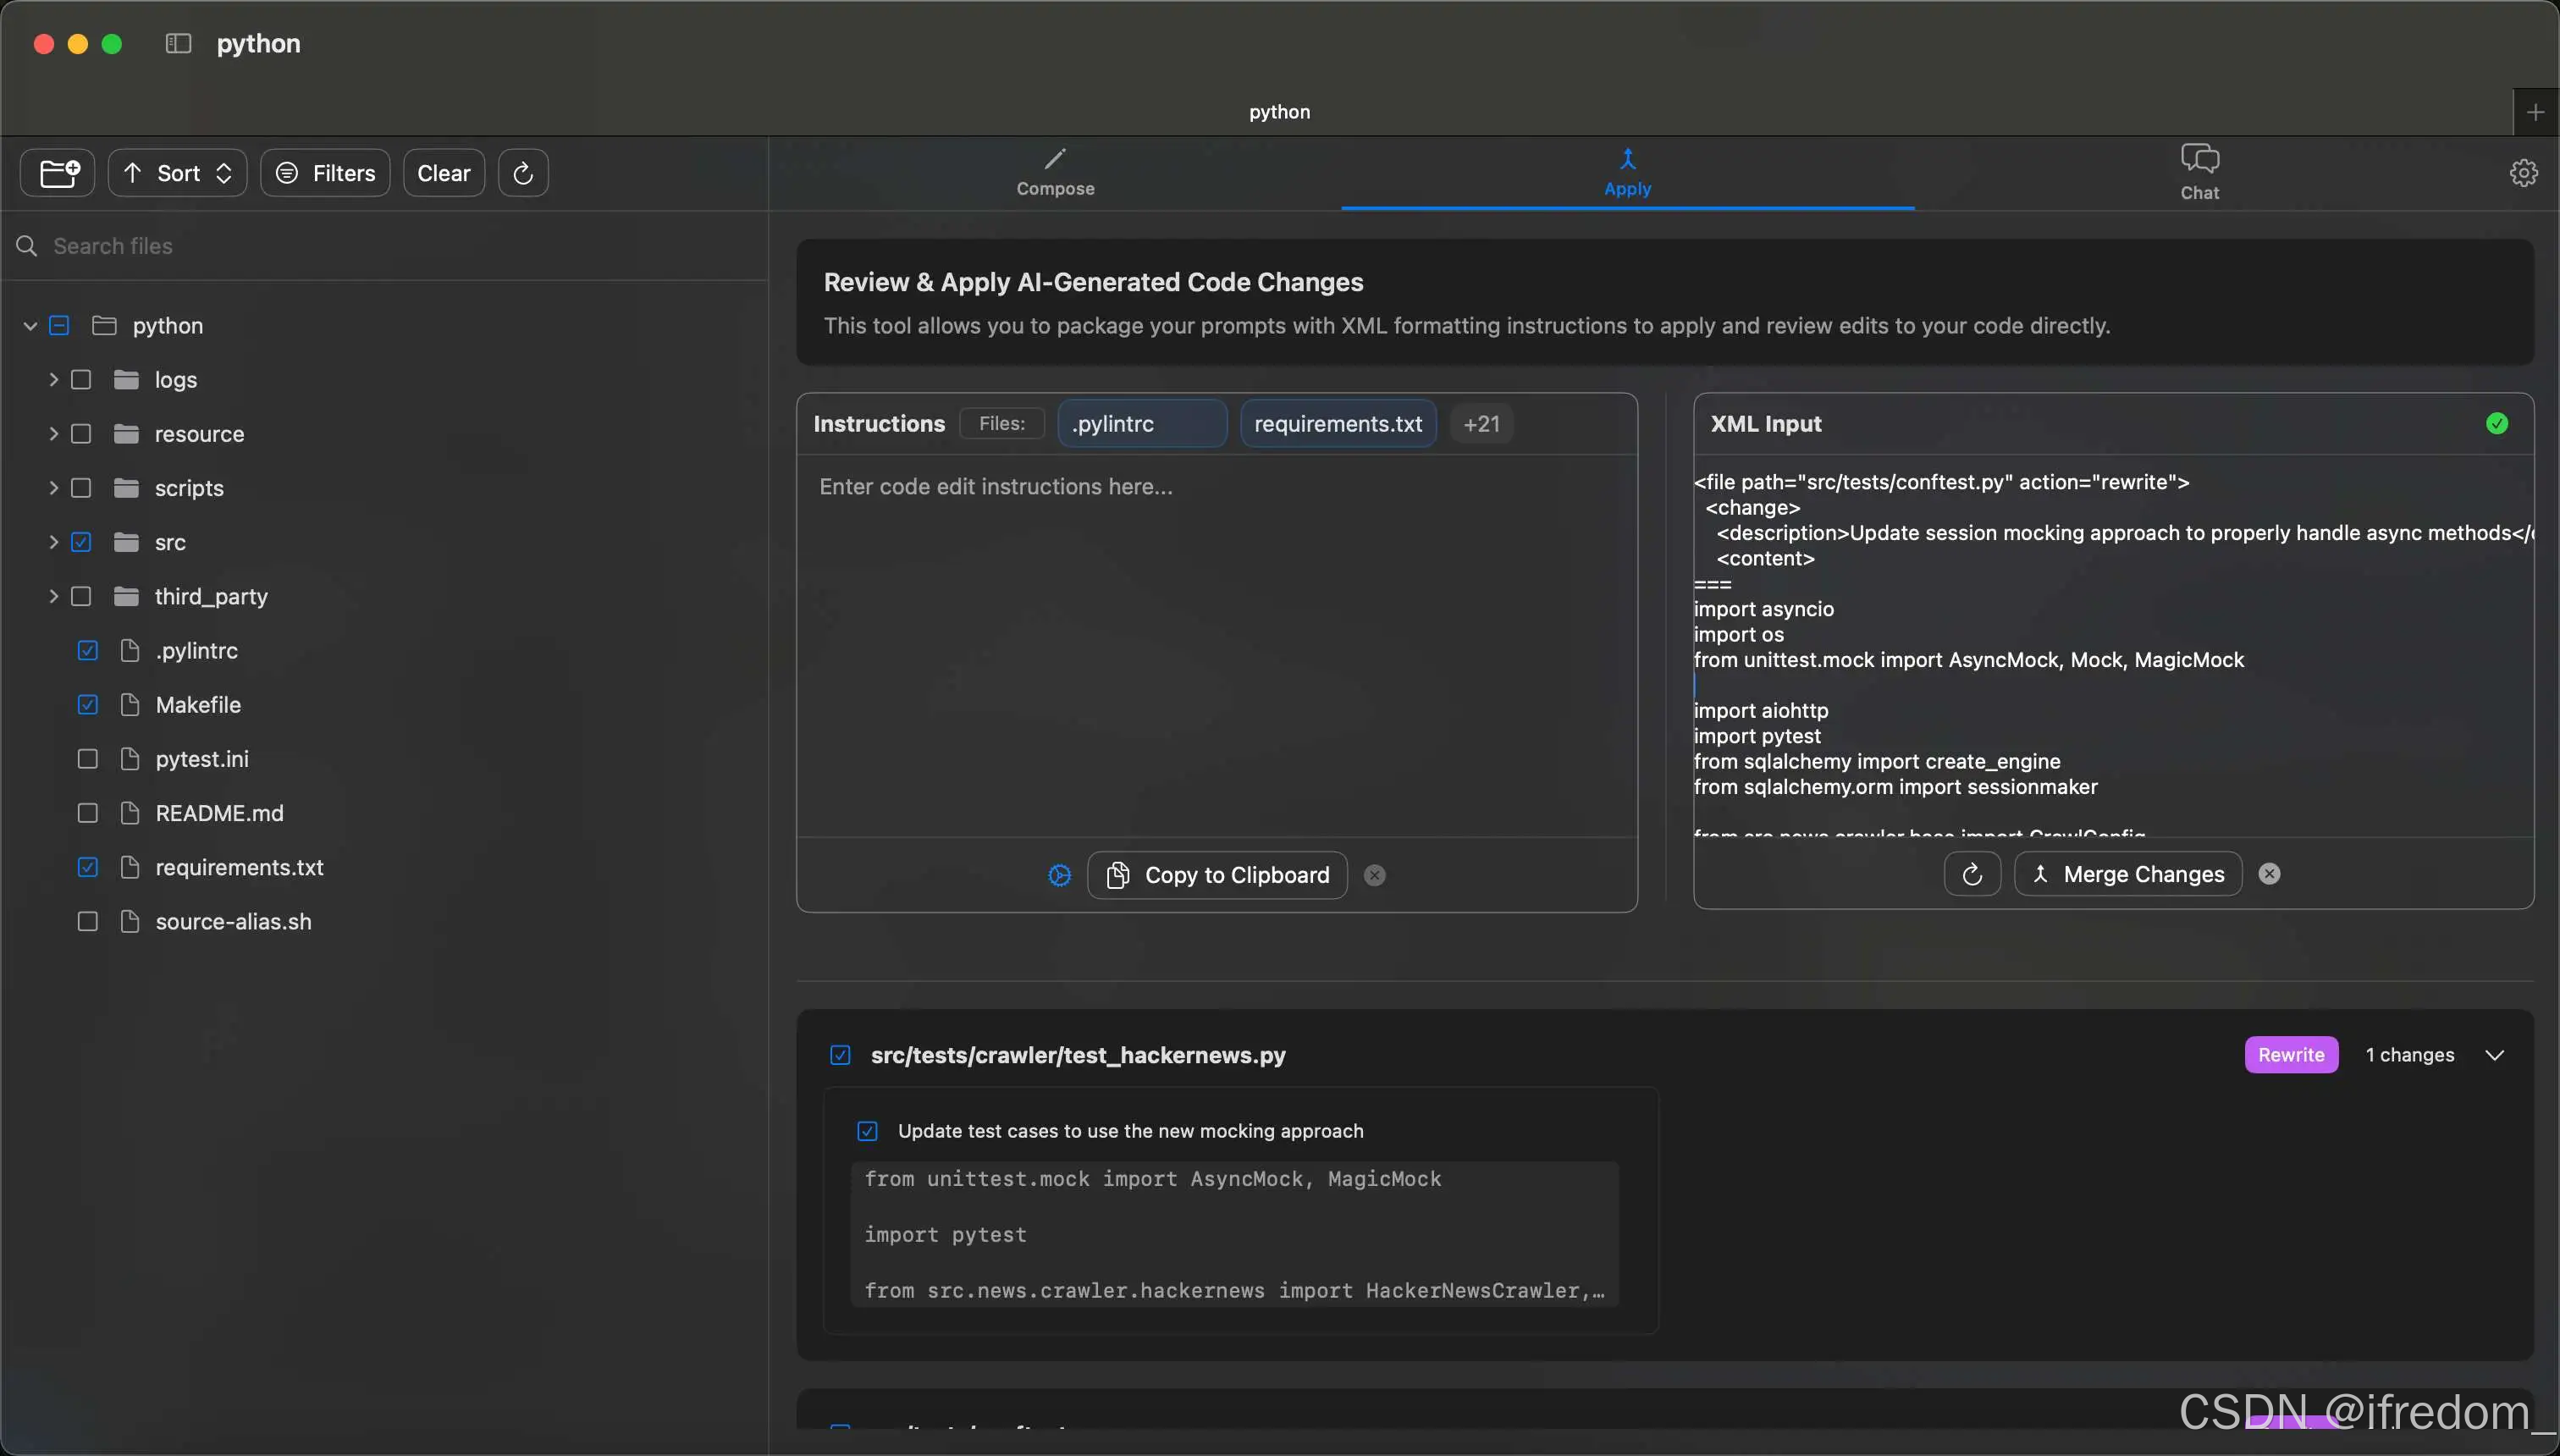This screenshot has width=2560, height=1456.
Task: Click the add folder icon
Action: click(58, 173)
